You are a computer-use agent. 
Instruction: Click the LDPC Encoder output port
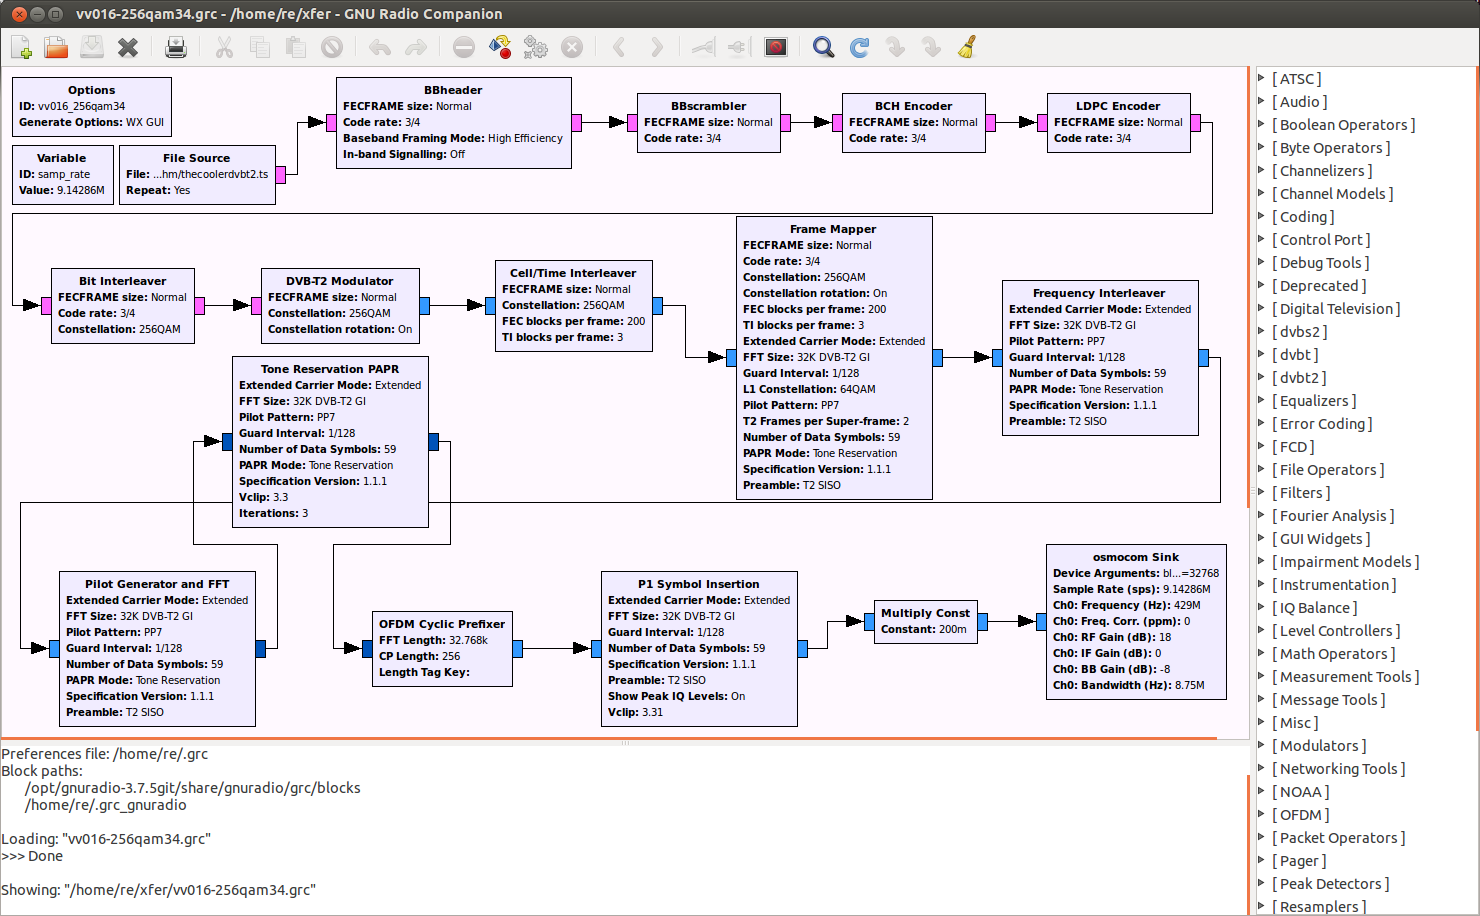click(1196, 122)
